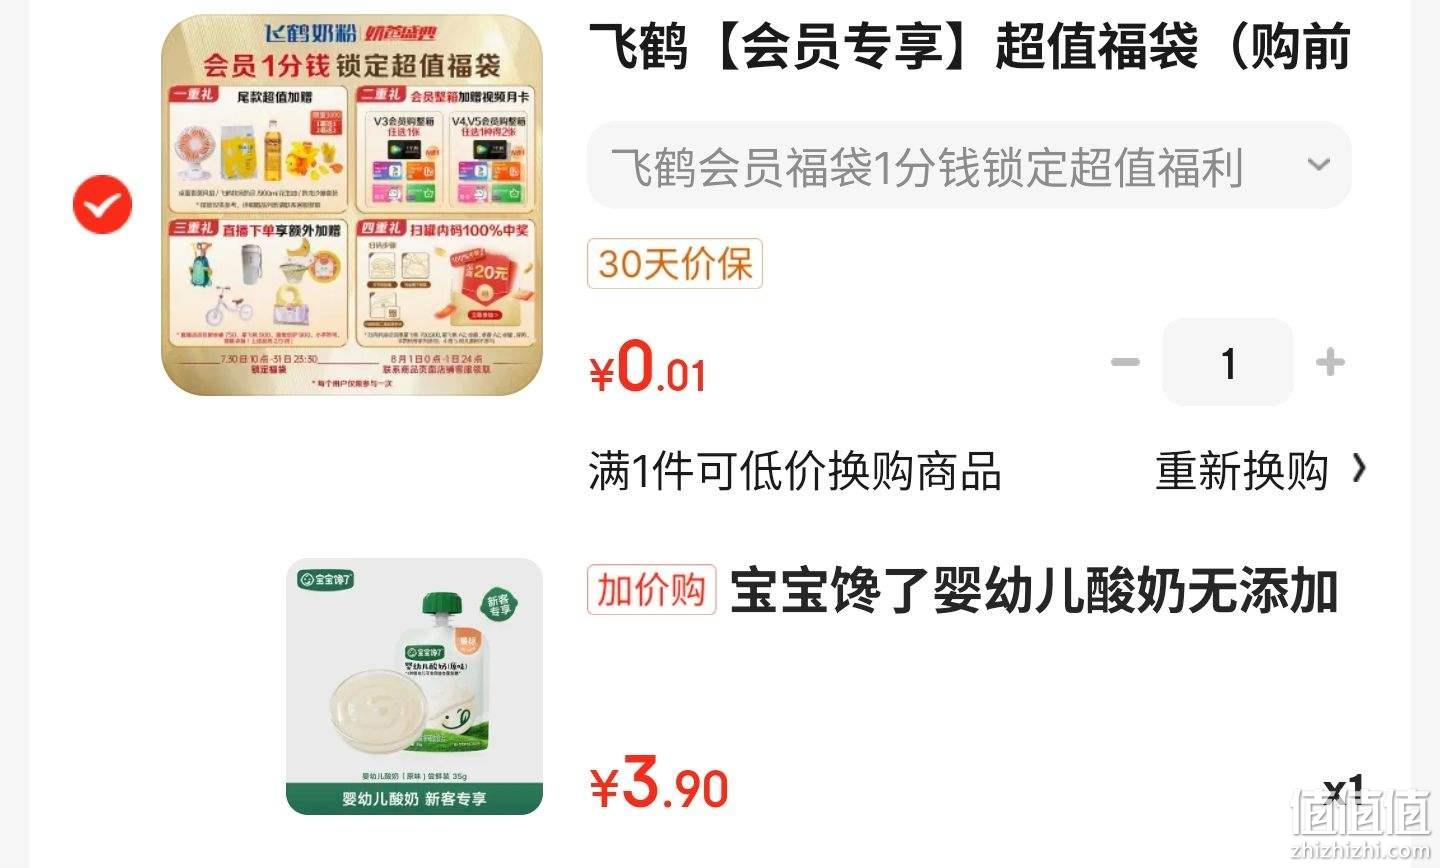The width and height of the screenshot is (1440, 868).
Task: Tap the 加价购 add-on purchase tag
Action: coord(652,590)
